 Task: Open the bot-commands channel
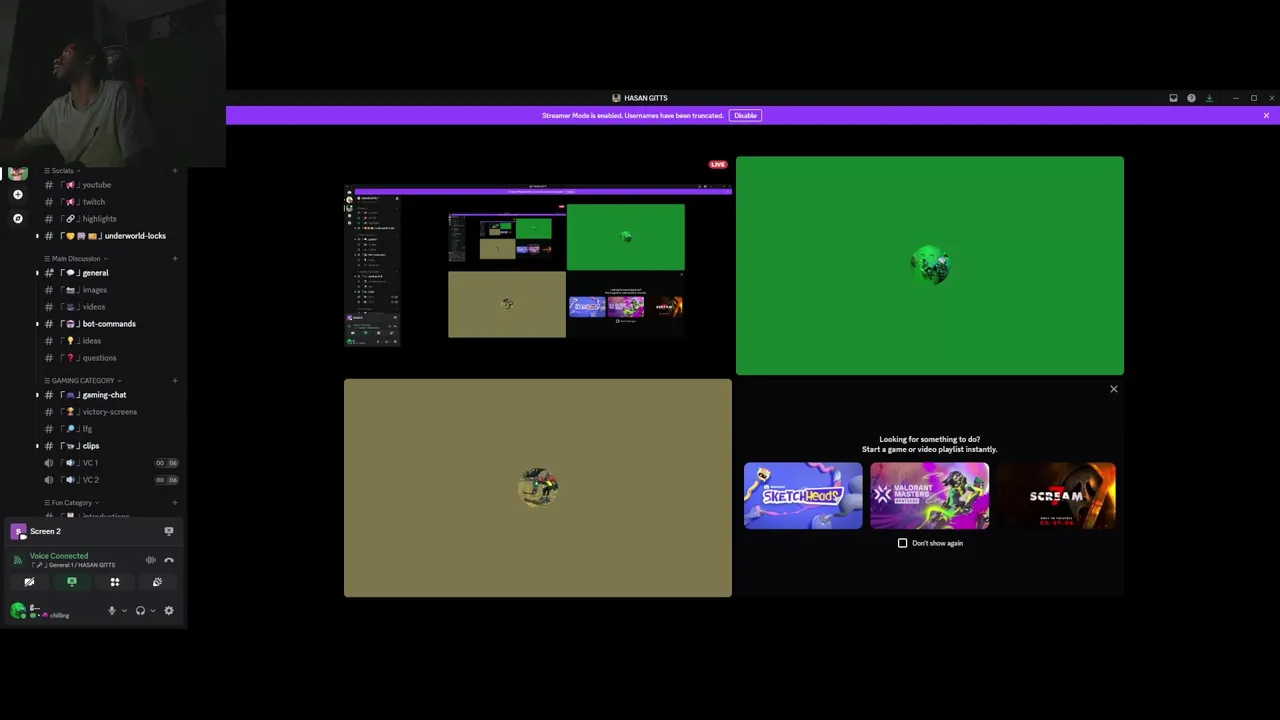(x=108, y=324)
